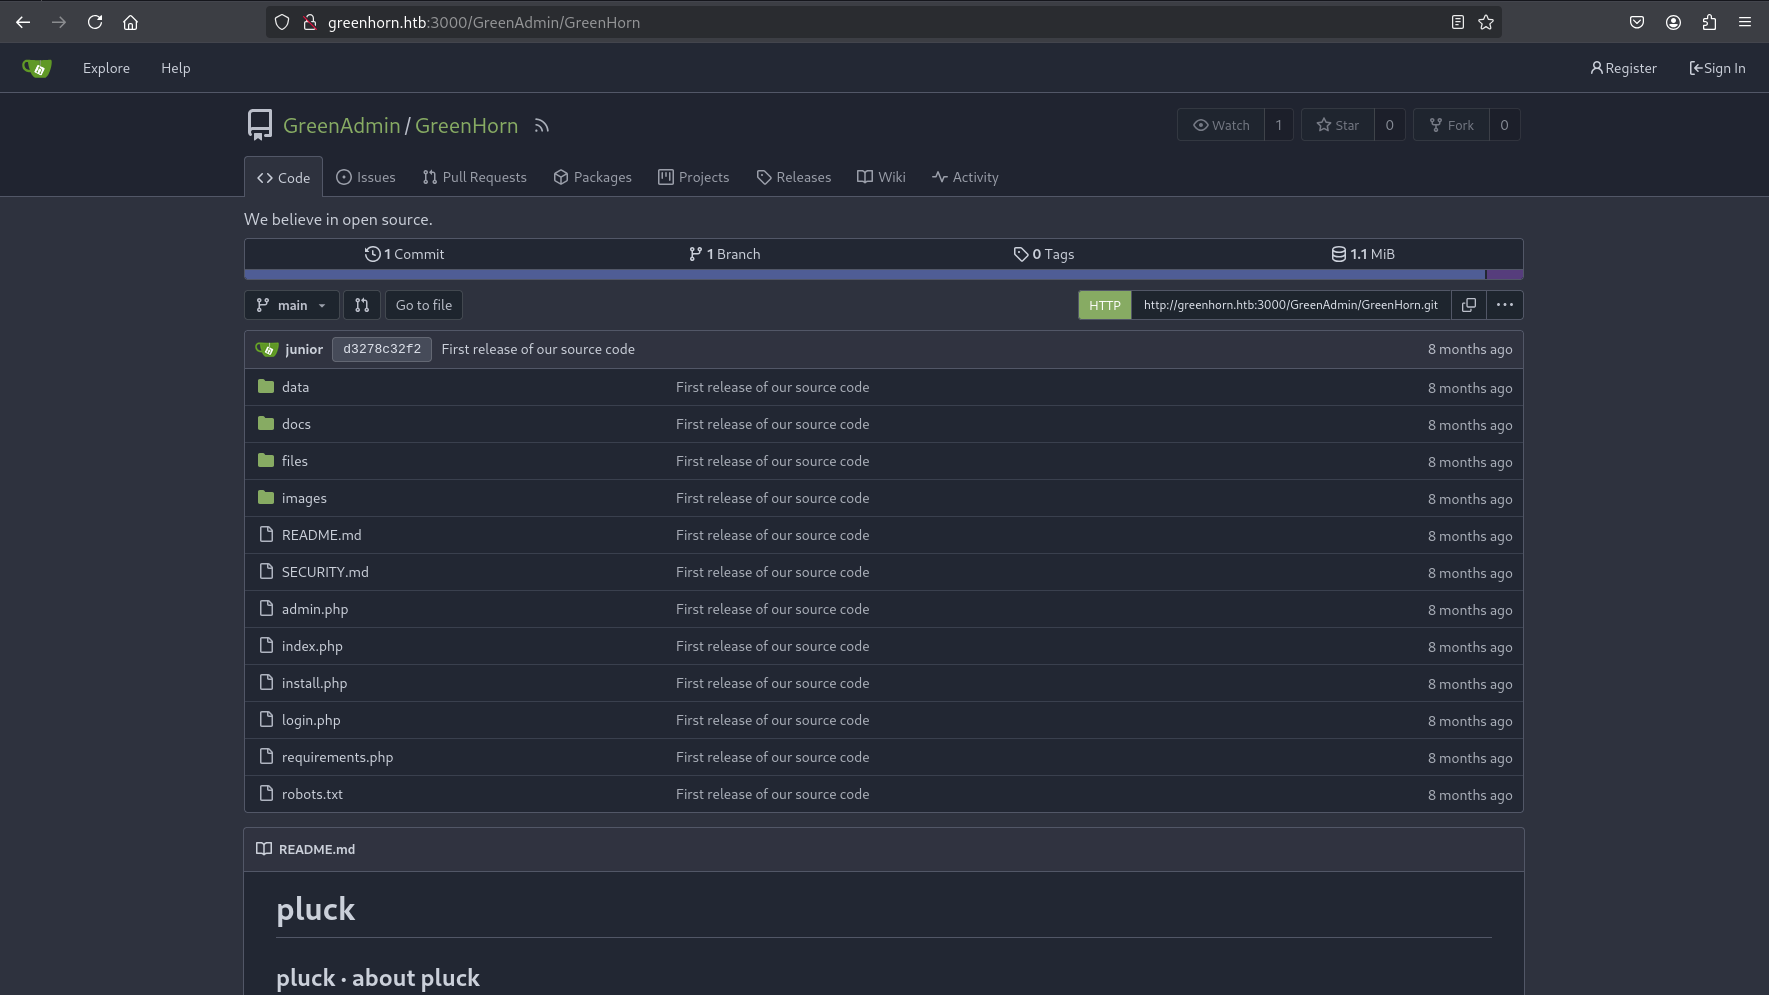1769x995 pixels.
Task: Open the three-dot more clone options
Action: click(x=1504, y=305)
